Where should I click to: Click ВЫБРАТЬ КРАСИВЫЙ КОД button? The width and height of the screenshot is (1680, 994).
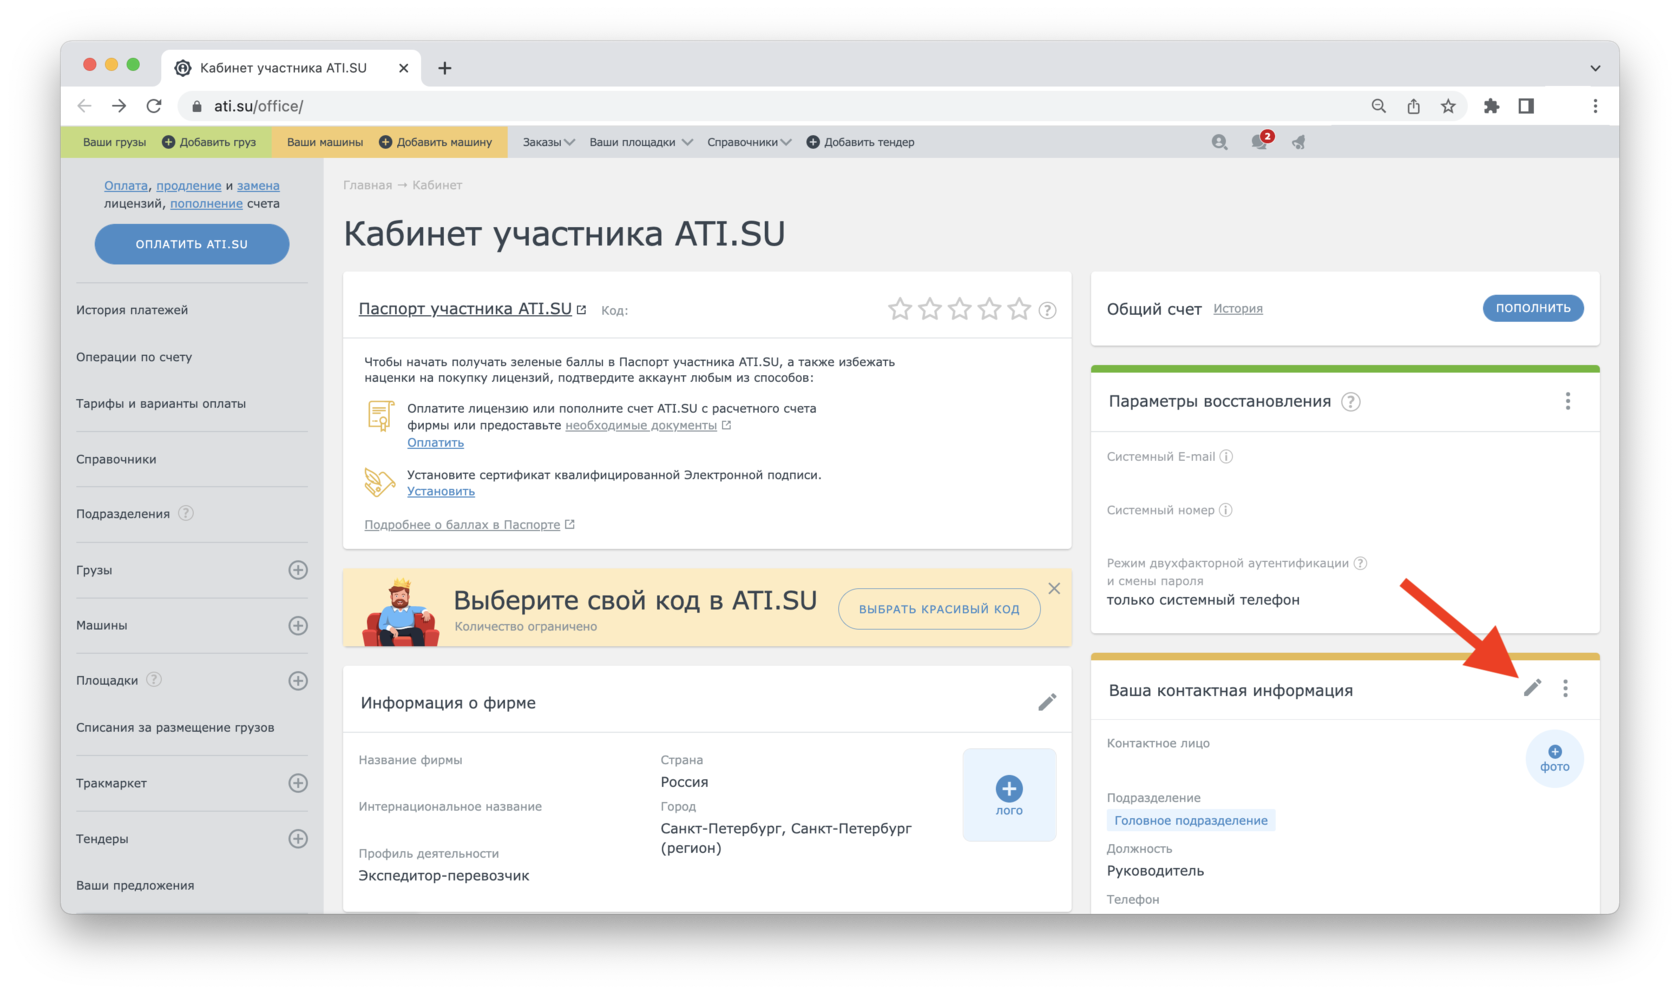939,609
